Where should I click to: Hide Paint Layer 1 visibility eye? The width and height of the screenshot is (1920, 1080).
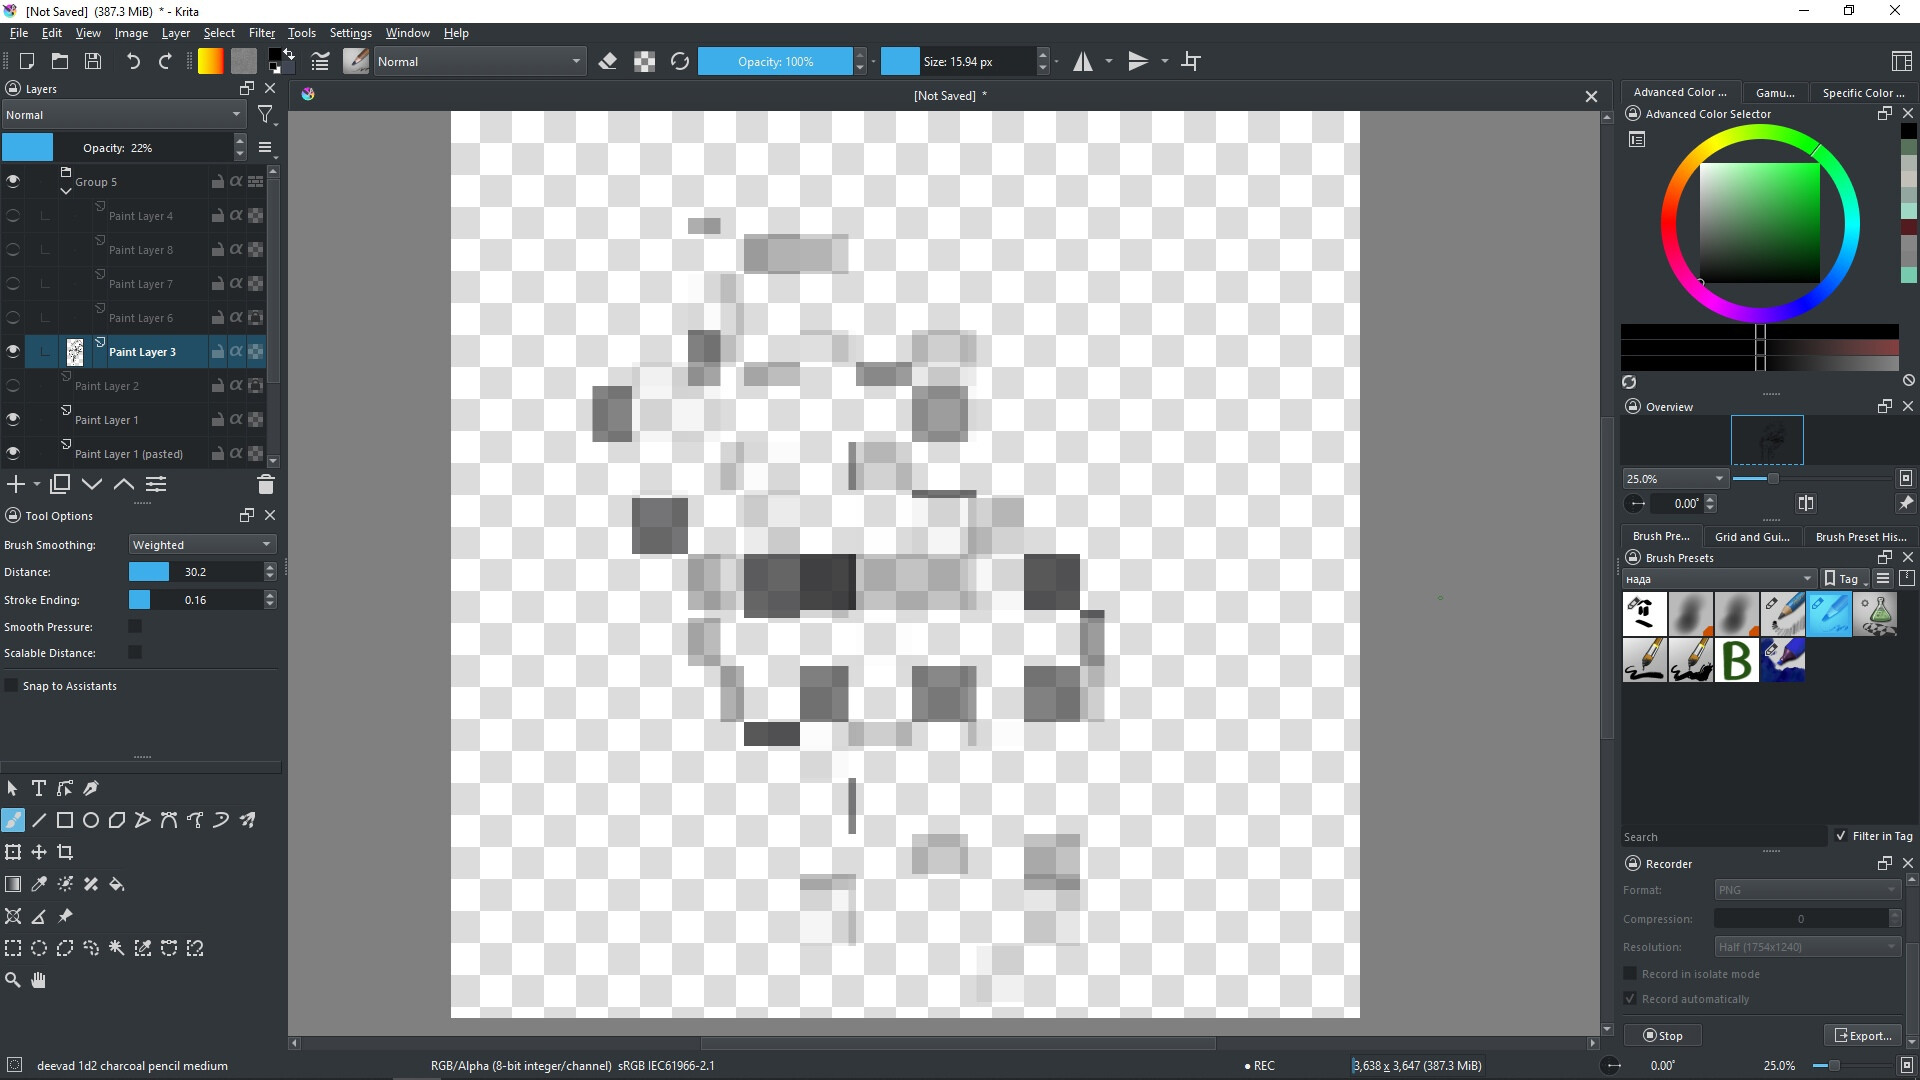13,420
